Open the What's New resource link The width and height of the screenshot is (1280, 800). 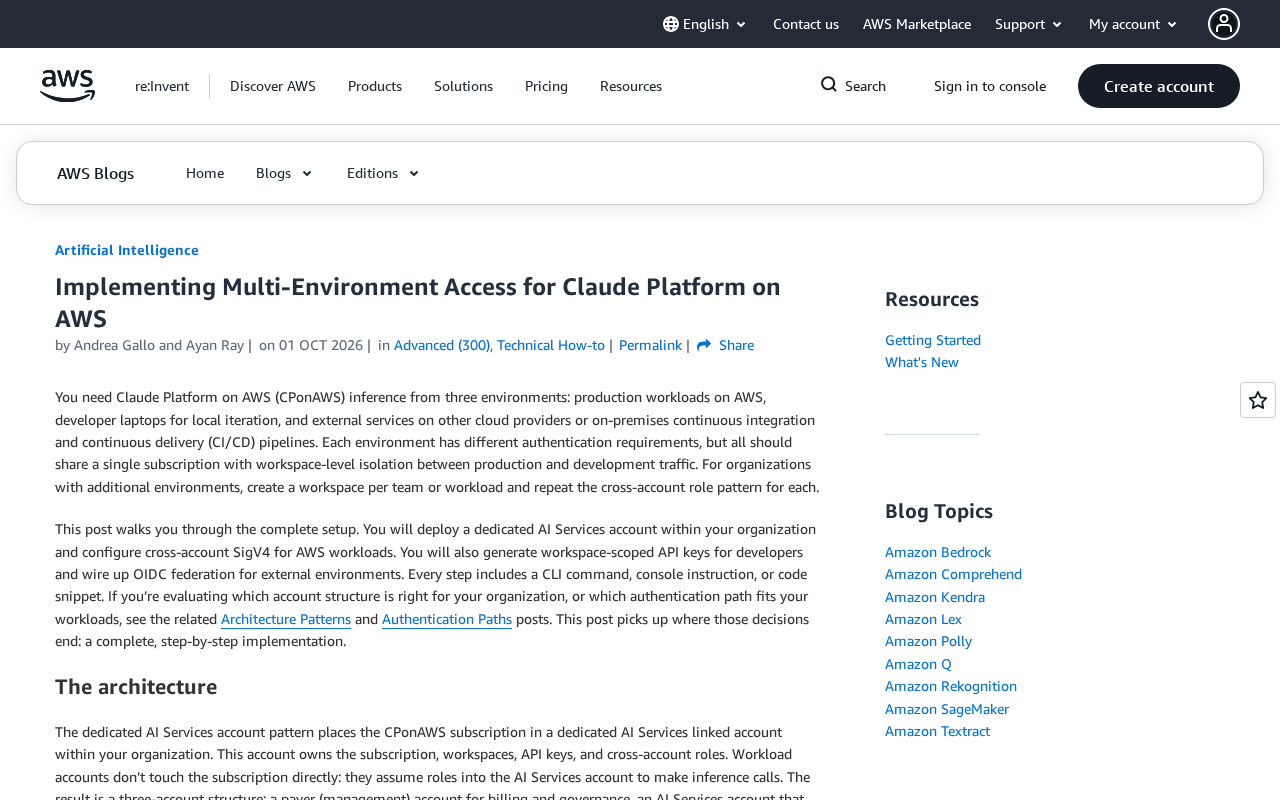[x=922, y=362]
